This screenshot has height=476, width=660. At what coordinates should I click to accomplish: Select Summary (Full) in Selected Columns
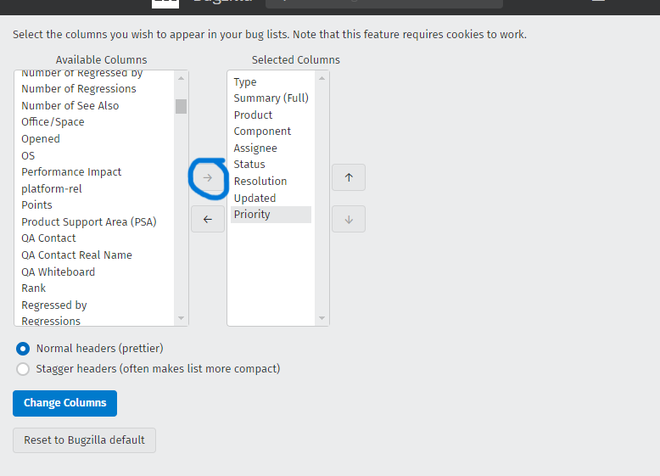click(271, 98)
